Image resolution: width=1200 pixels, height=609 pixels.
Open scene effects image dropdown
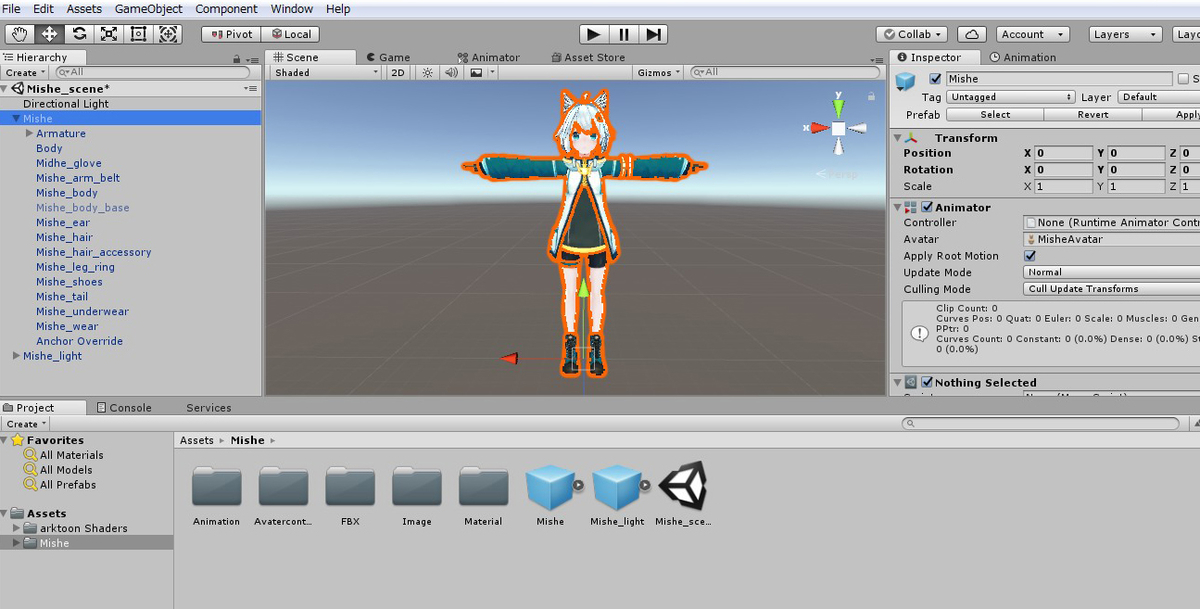[480, 72]
